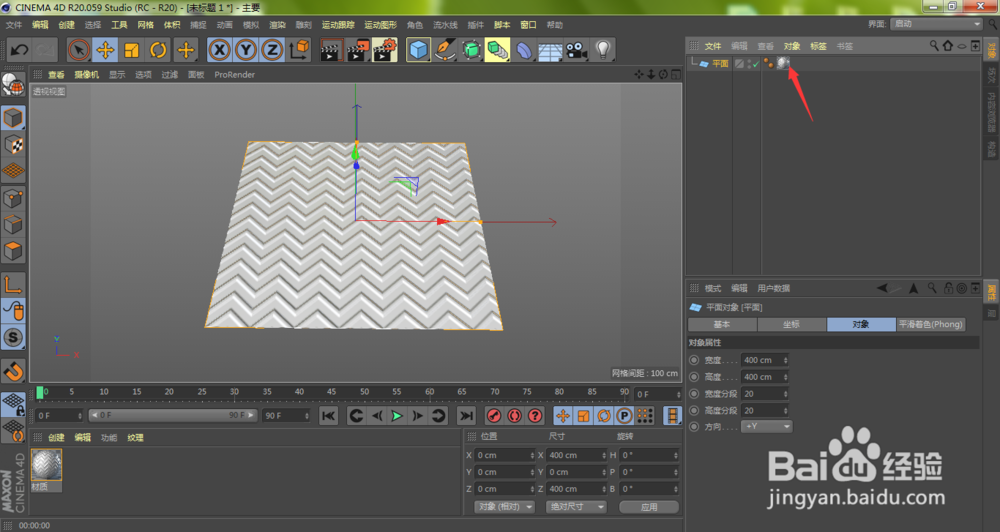Switch to texture mode checkered cube
The width and height of the screenshot is (1000, 532).
13,145
